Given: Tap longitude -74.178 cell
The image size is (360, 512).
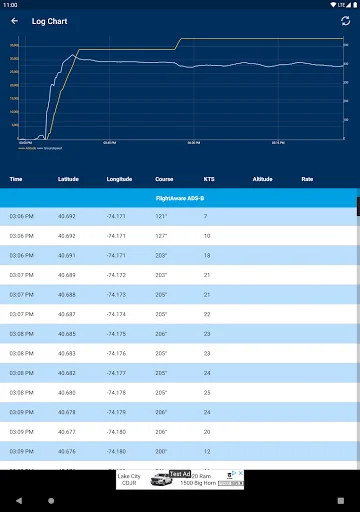Looking at the screenshot, I should tap(116, 393).
